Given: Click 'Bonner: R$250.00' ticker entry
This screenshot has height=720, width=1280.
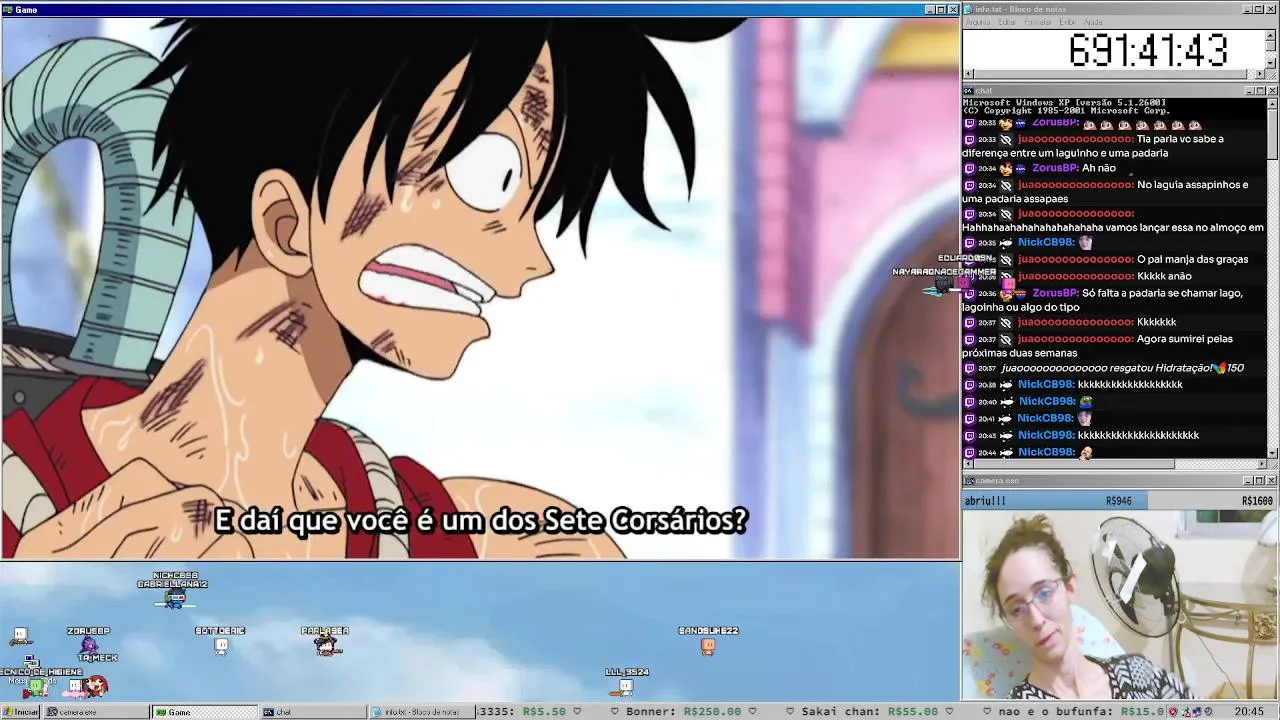Looking at the screenshot, I should 683,712.
